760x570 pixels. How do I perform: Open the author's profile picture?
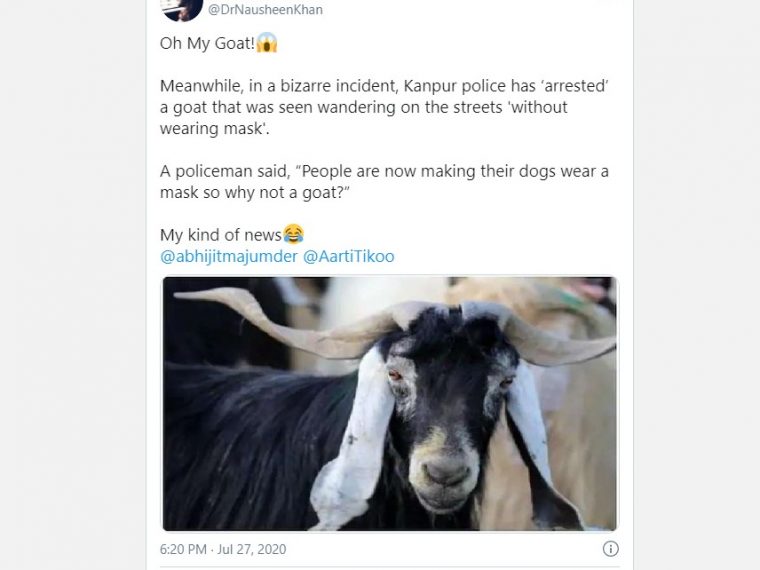pos(182,10)
